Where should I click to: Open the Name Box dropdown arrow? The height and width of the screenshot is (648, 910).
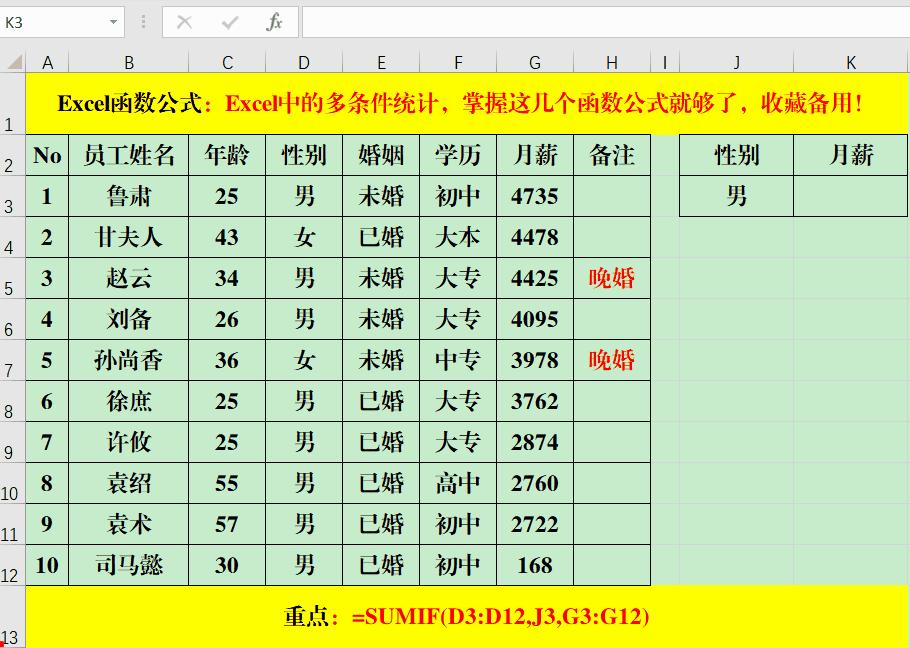coord(112,21)
